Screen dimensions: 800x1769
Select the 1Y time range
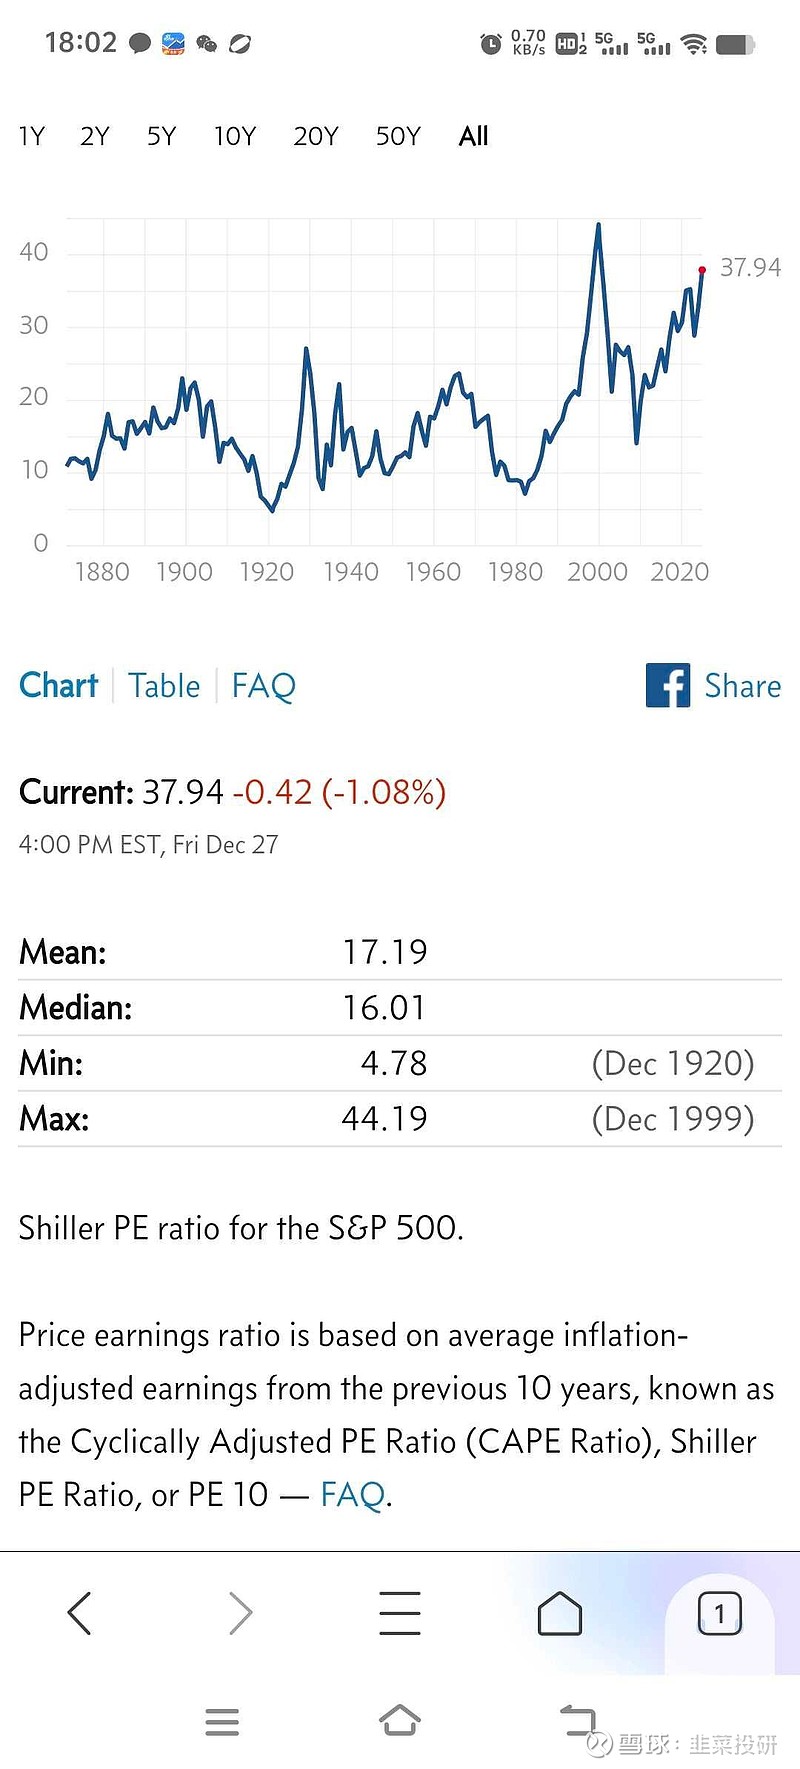[x=32, y=136]
